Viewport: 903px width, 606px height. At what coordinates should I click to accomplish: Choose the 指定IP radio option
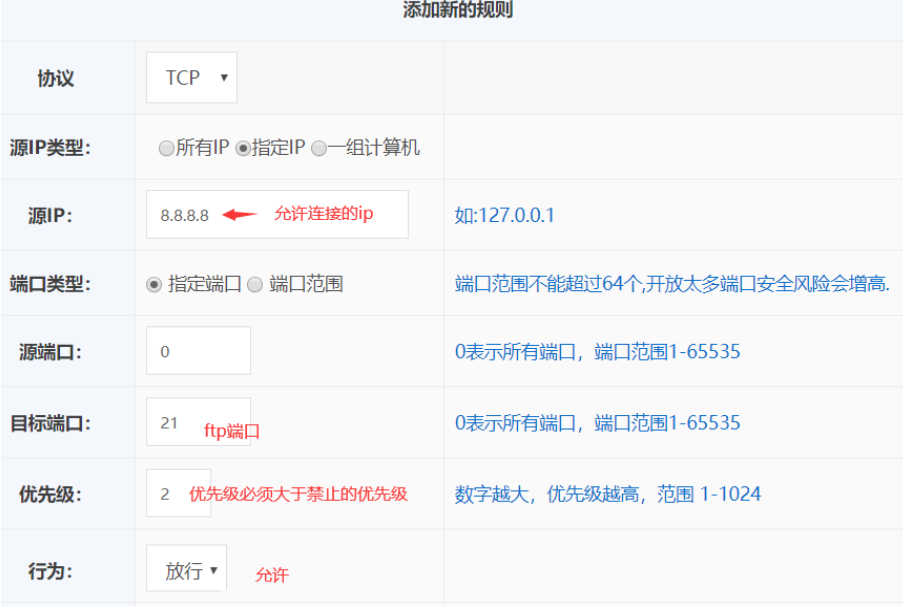(x=243, y=148)
